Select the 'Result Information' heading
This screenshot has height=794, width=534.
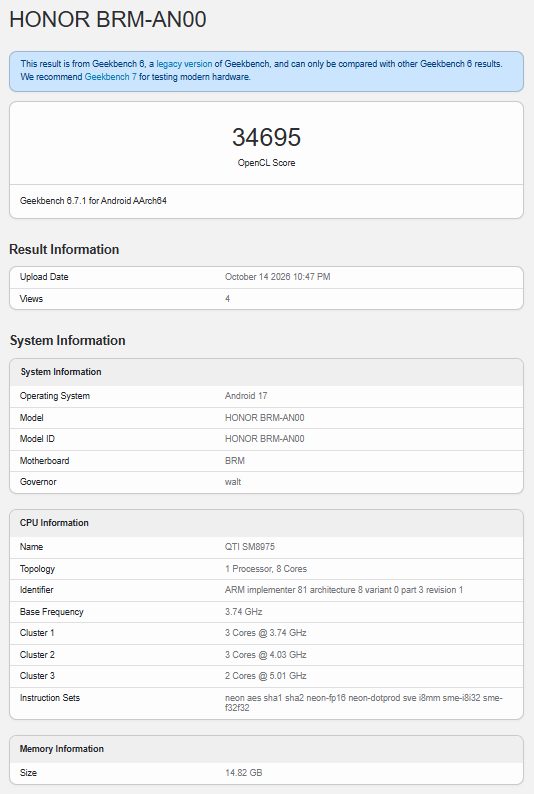(64, 249)
